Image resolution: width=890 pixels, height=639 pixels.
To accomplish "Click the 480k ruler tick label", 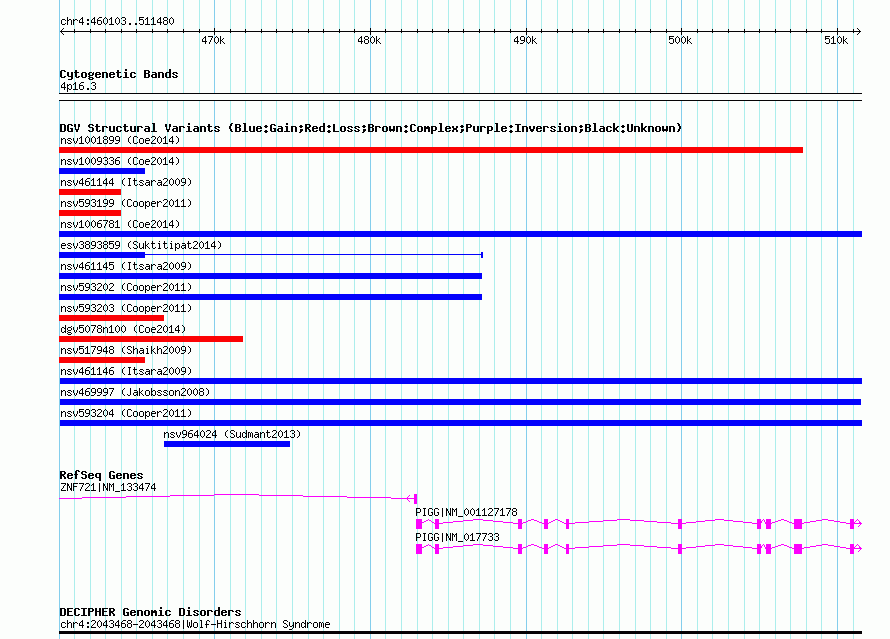I will tap(369, 40).
